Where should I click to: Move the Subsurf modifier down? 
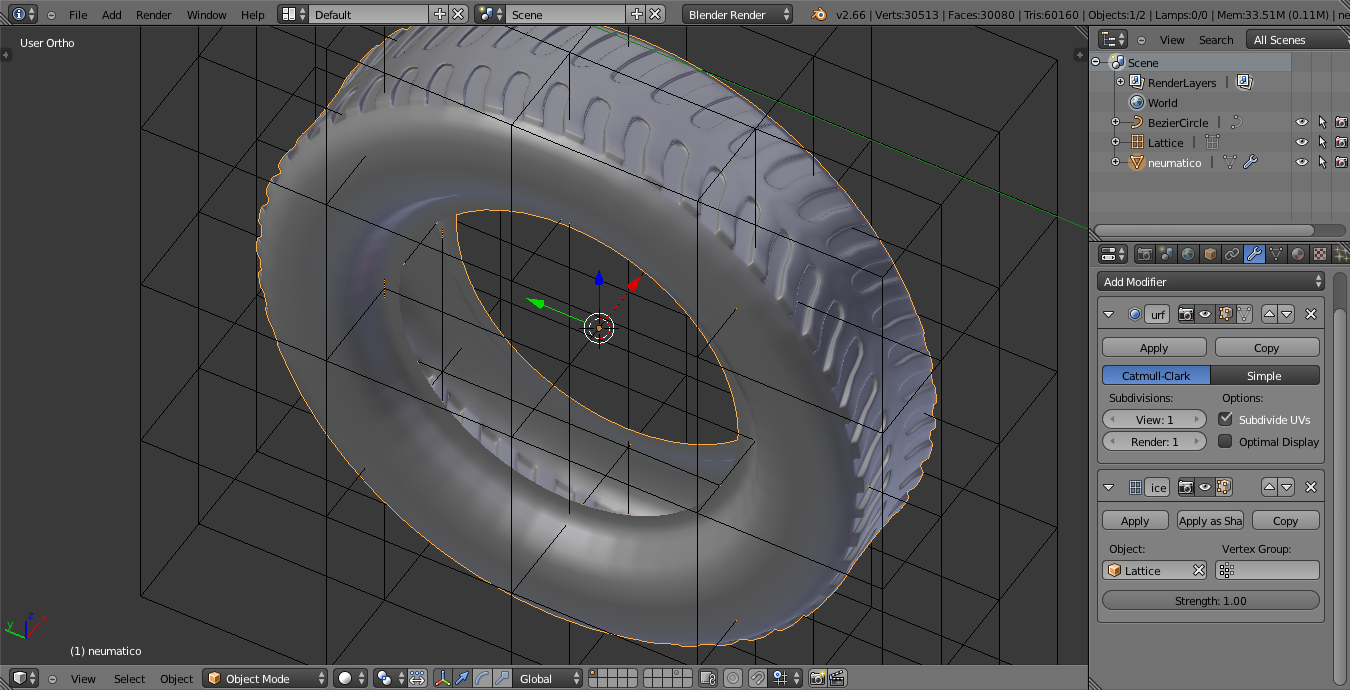coord(1287,314)
